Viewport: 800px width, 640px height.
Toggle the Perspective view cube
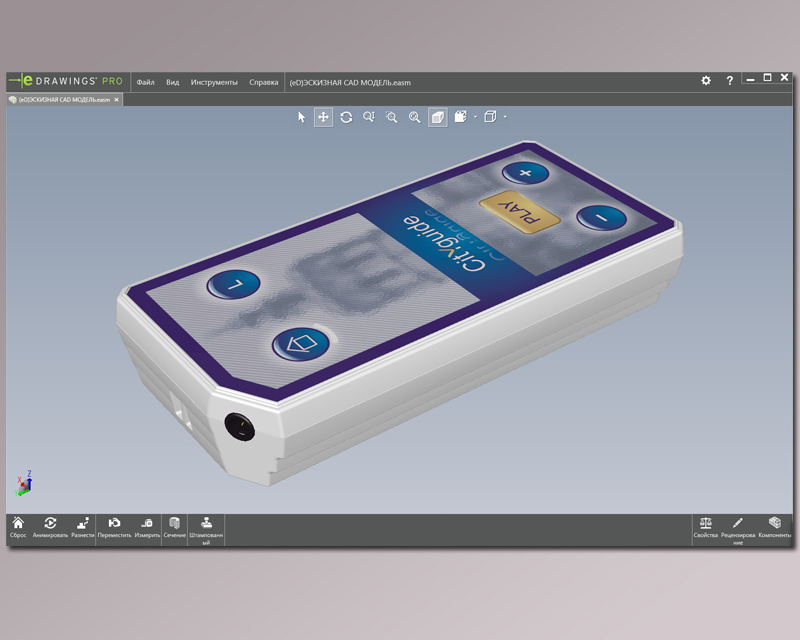[438, 117]
